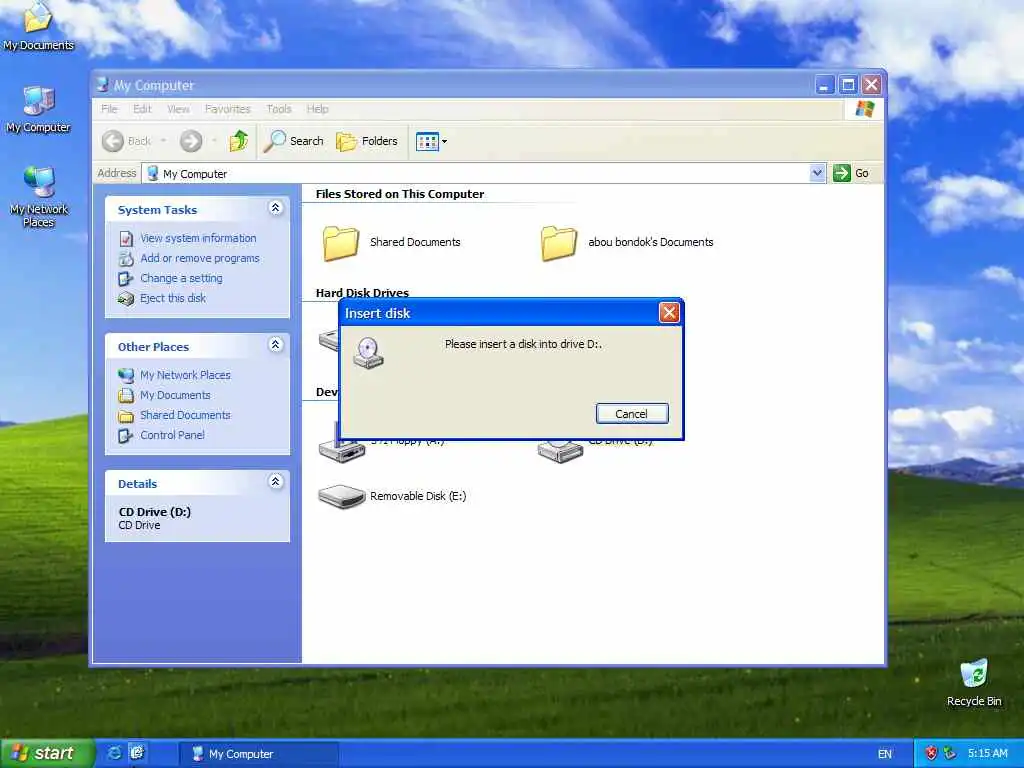Click the Change a setting icon

pos(126,279)
